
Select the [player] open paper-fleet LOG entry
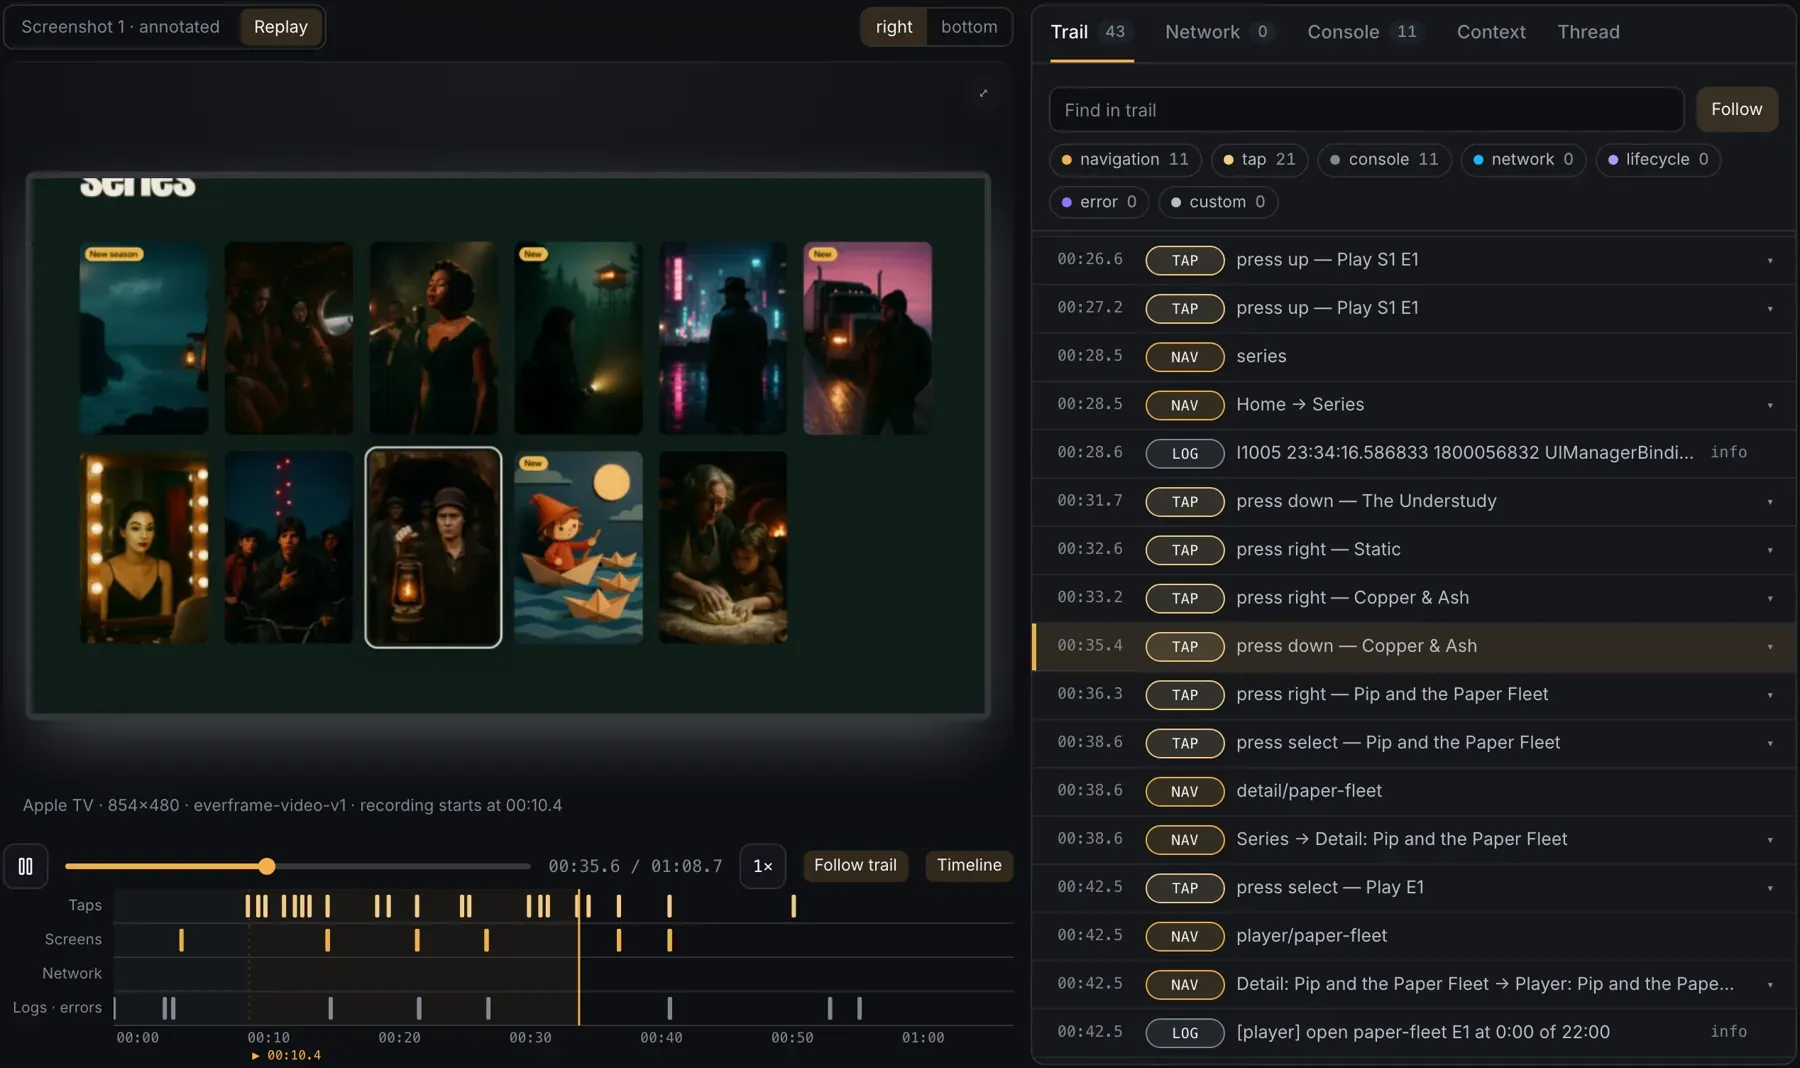point(1413,1032)
